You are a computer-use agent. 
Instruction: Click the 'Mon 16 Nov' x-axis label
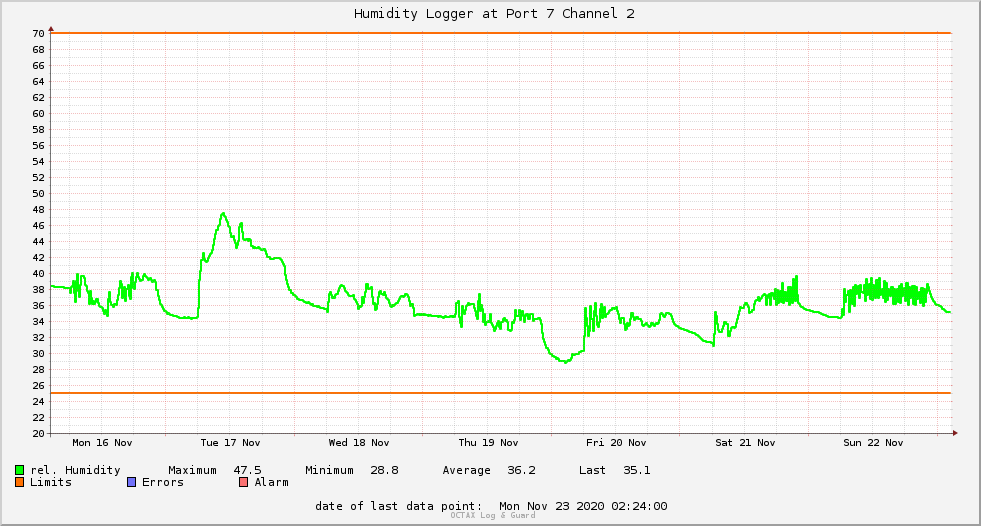click(x=102, y=443)
